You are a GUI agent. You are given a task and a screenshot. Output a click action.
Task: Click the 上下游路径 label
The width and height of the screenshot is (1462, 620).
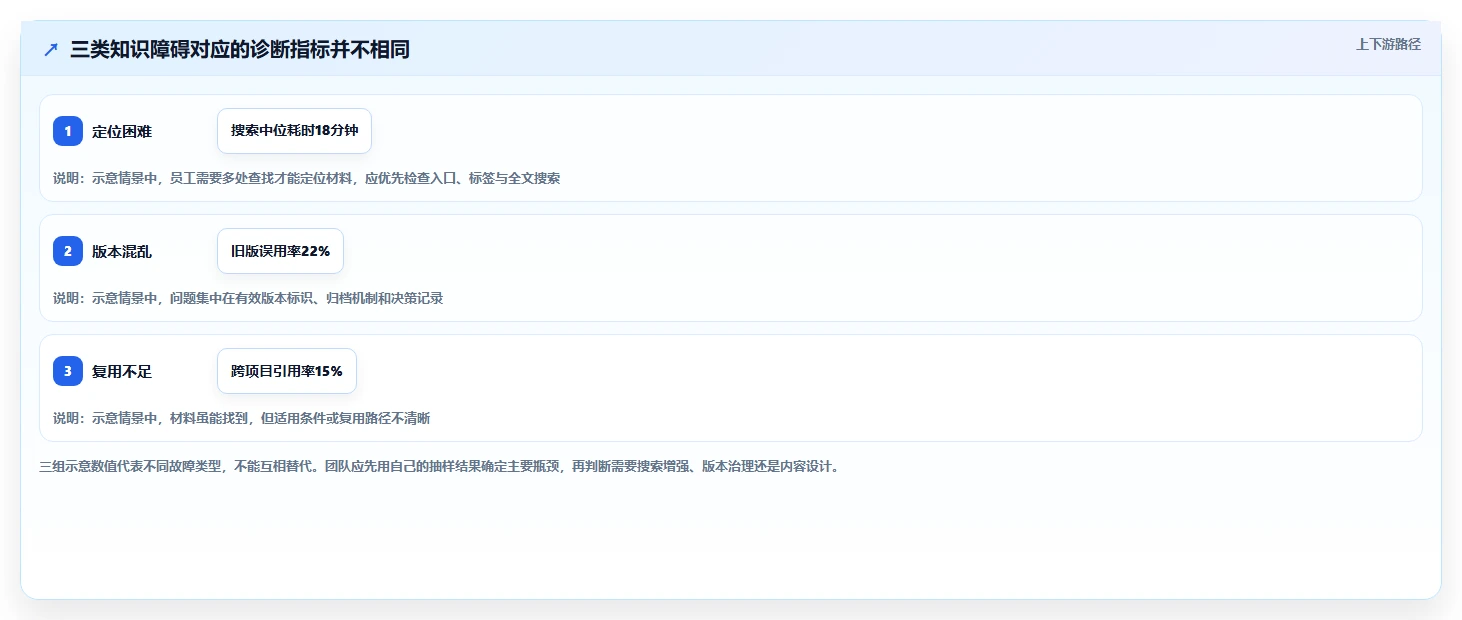coord(1388,44)
